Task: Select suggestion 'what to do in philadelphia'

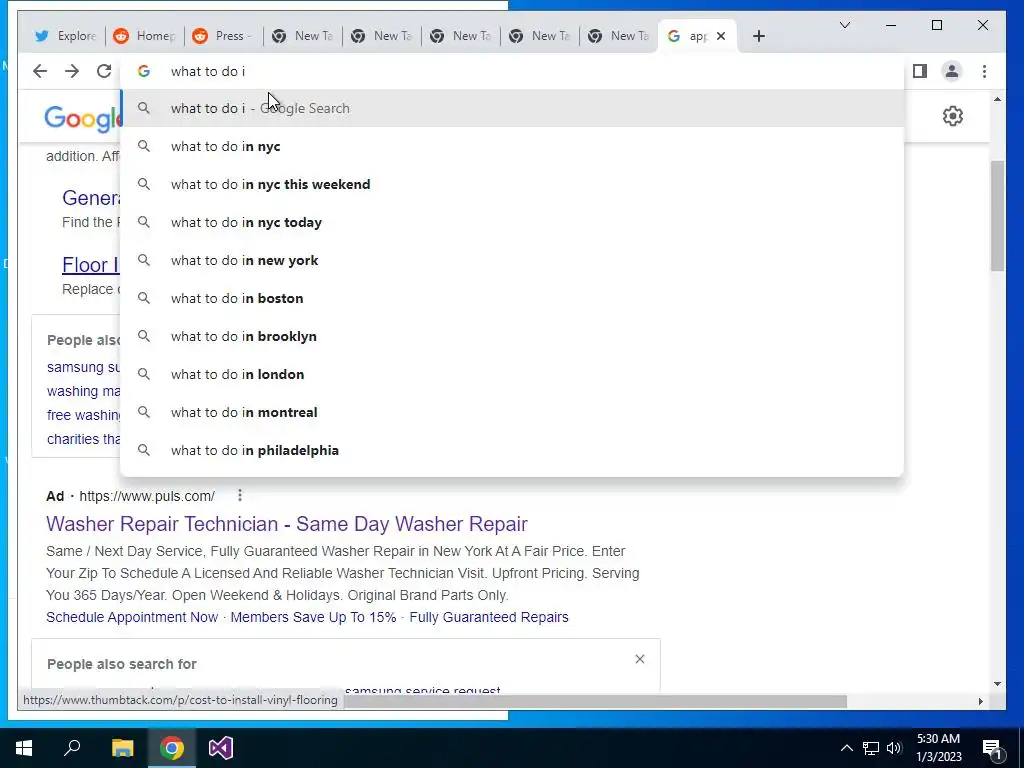Action: 512,450
